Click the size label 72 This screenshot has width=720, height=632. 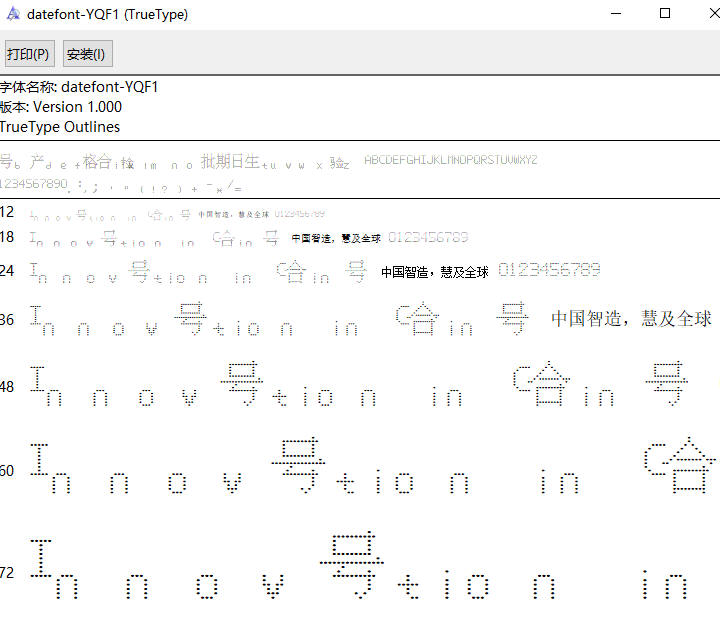(x=7, y=573)
